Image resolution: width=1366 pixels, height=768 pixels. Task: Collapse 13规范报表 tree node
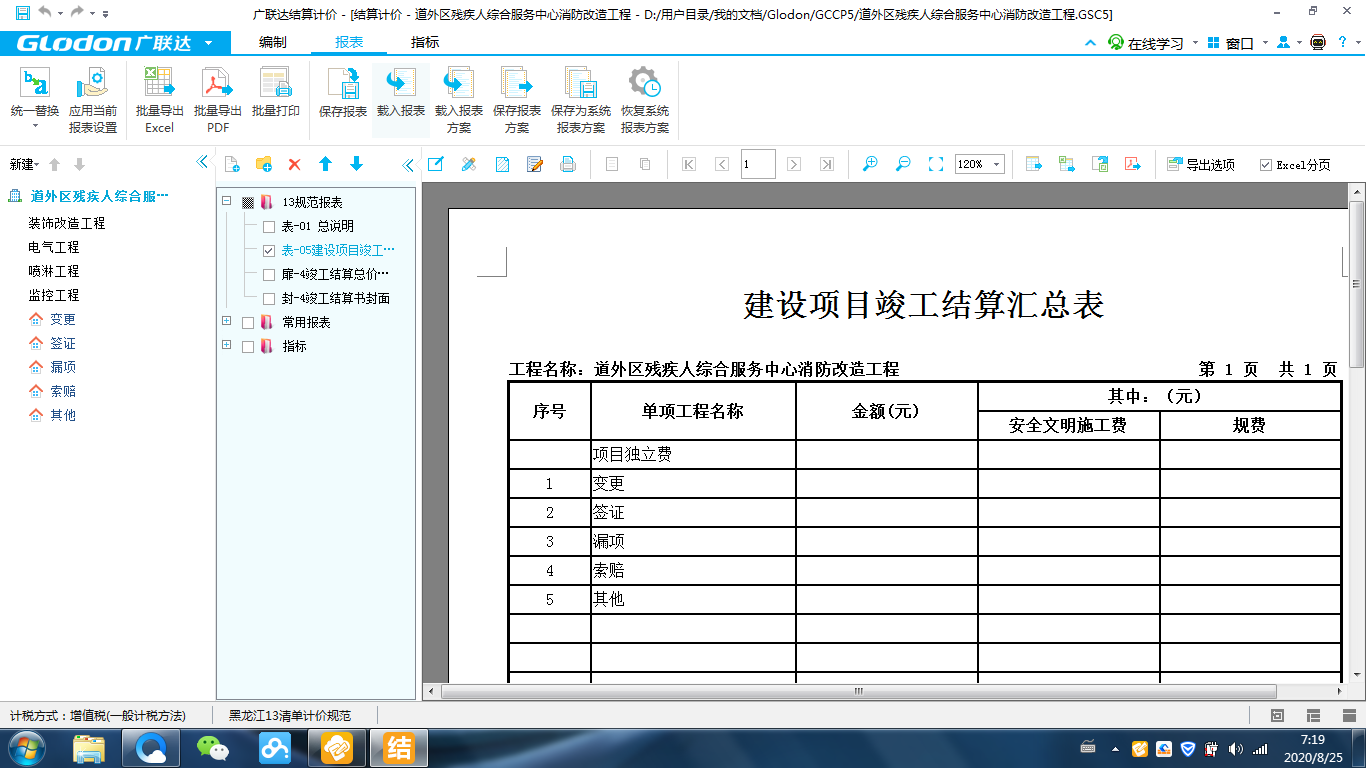coord(227,202)
